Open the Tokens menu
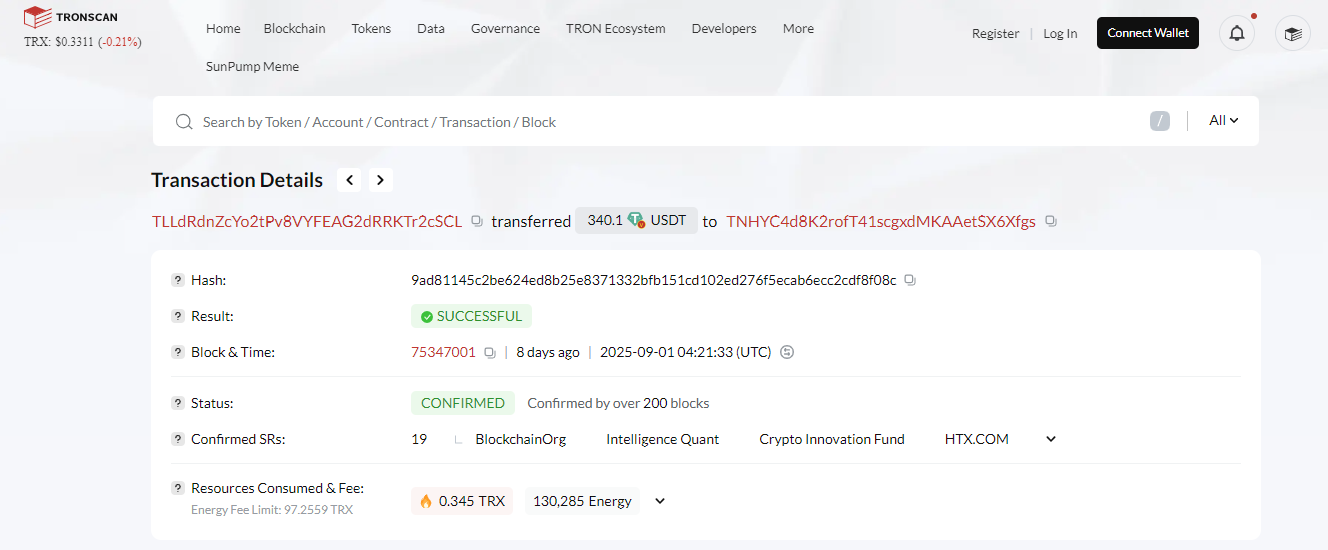 pyautogui.click(x=371, y=28)
